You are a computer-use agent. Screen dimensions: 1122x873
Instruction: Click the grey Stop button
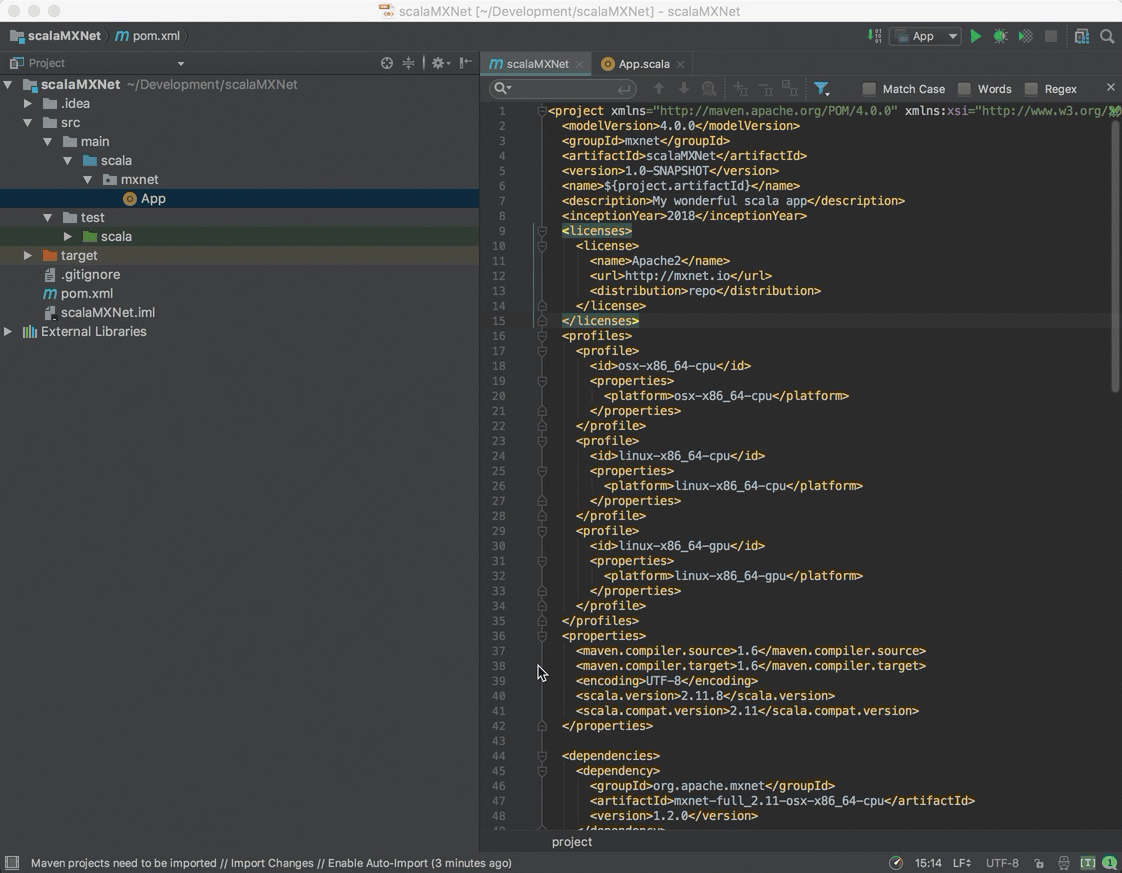(x=1051, y=36)
